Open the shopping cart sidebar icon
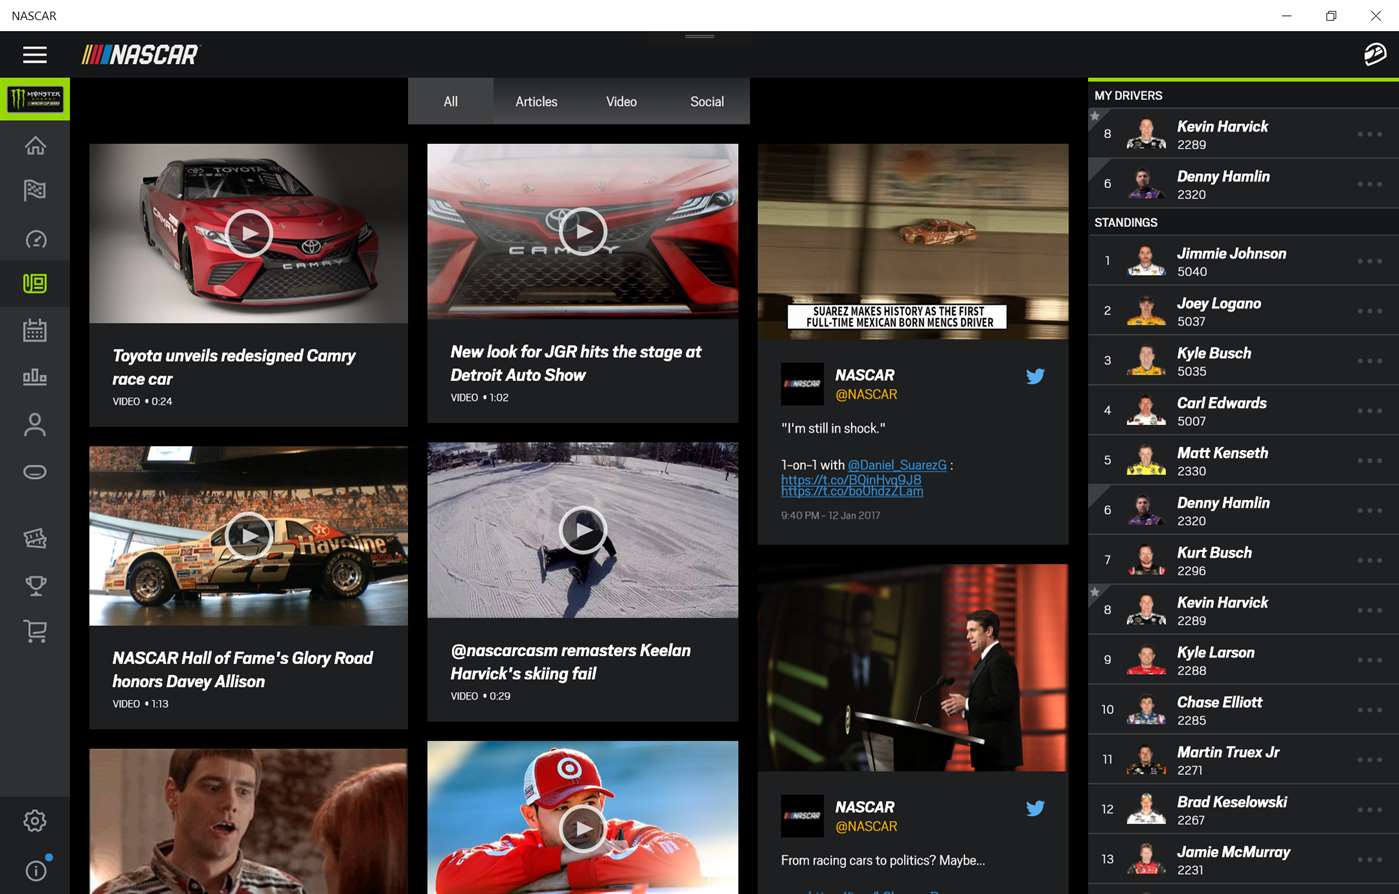The width and height of the screenshot is (1399, 894). 35,631
